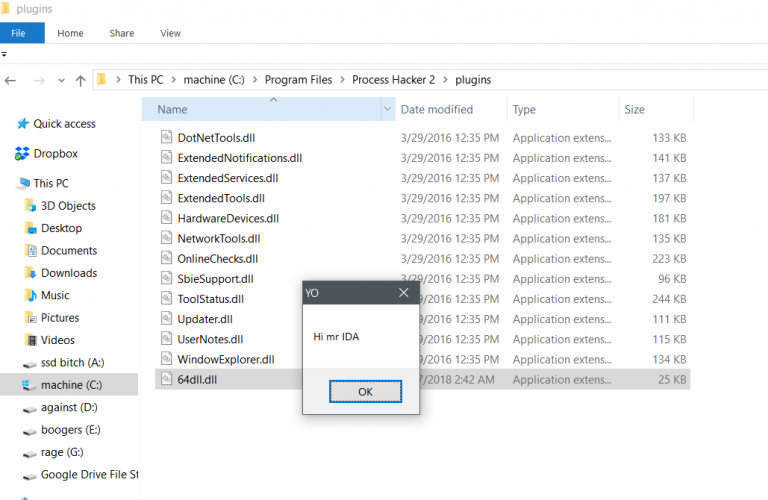Select the Quick access star icon

tap(23, 124)
